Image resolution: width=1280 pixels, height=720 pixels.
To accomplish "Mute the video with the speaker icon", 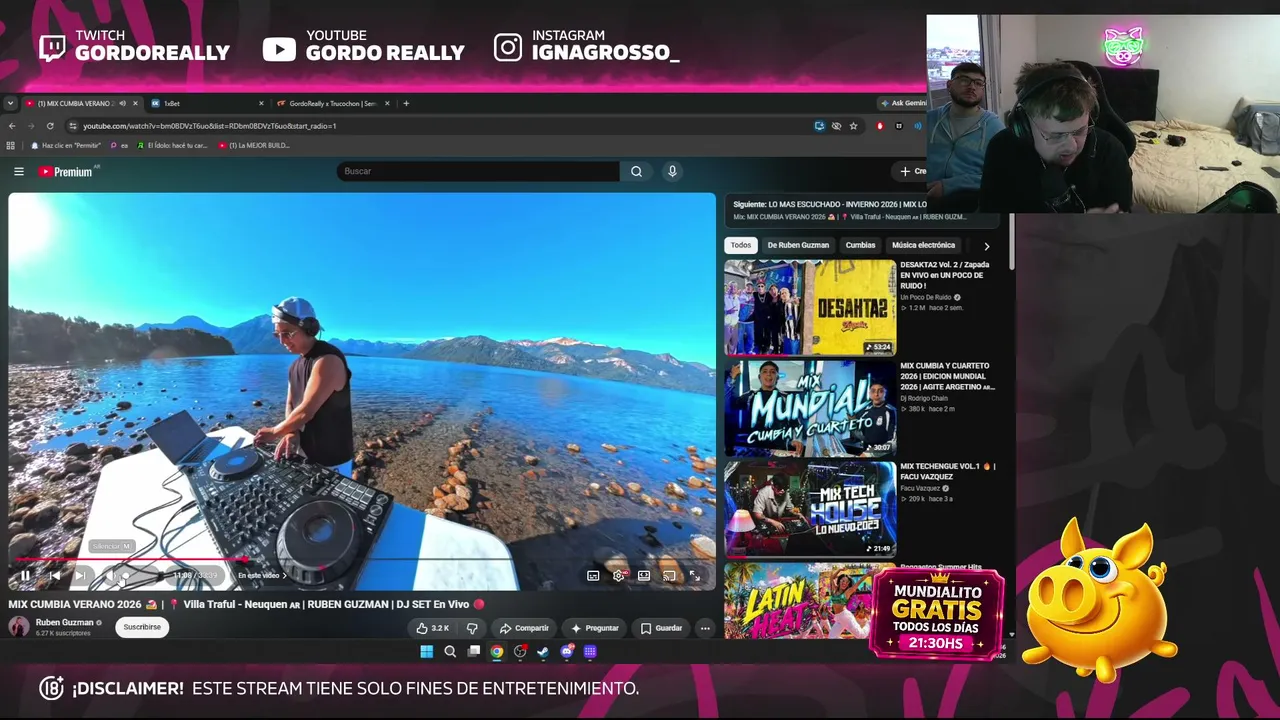I will [110, 575].
